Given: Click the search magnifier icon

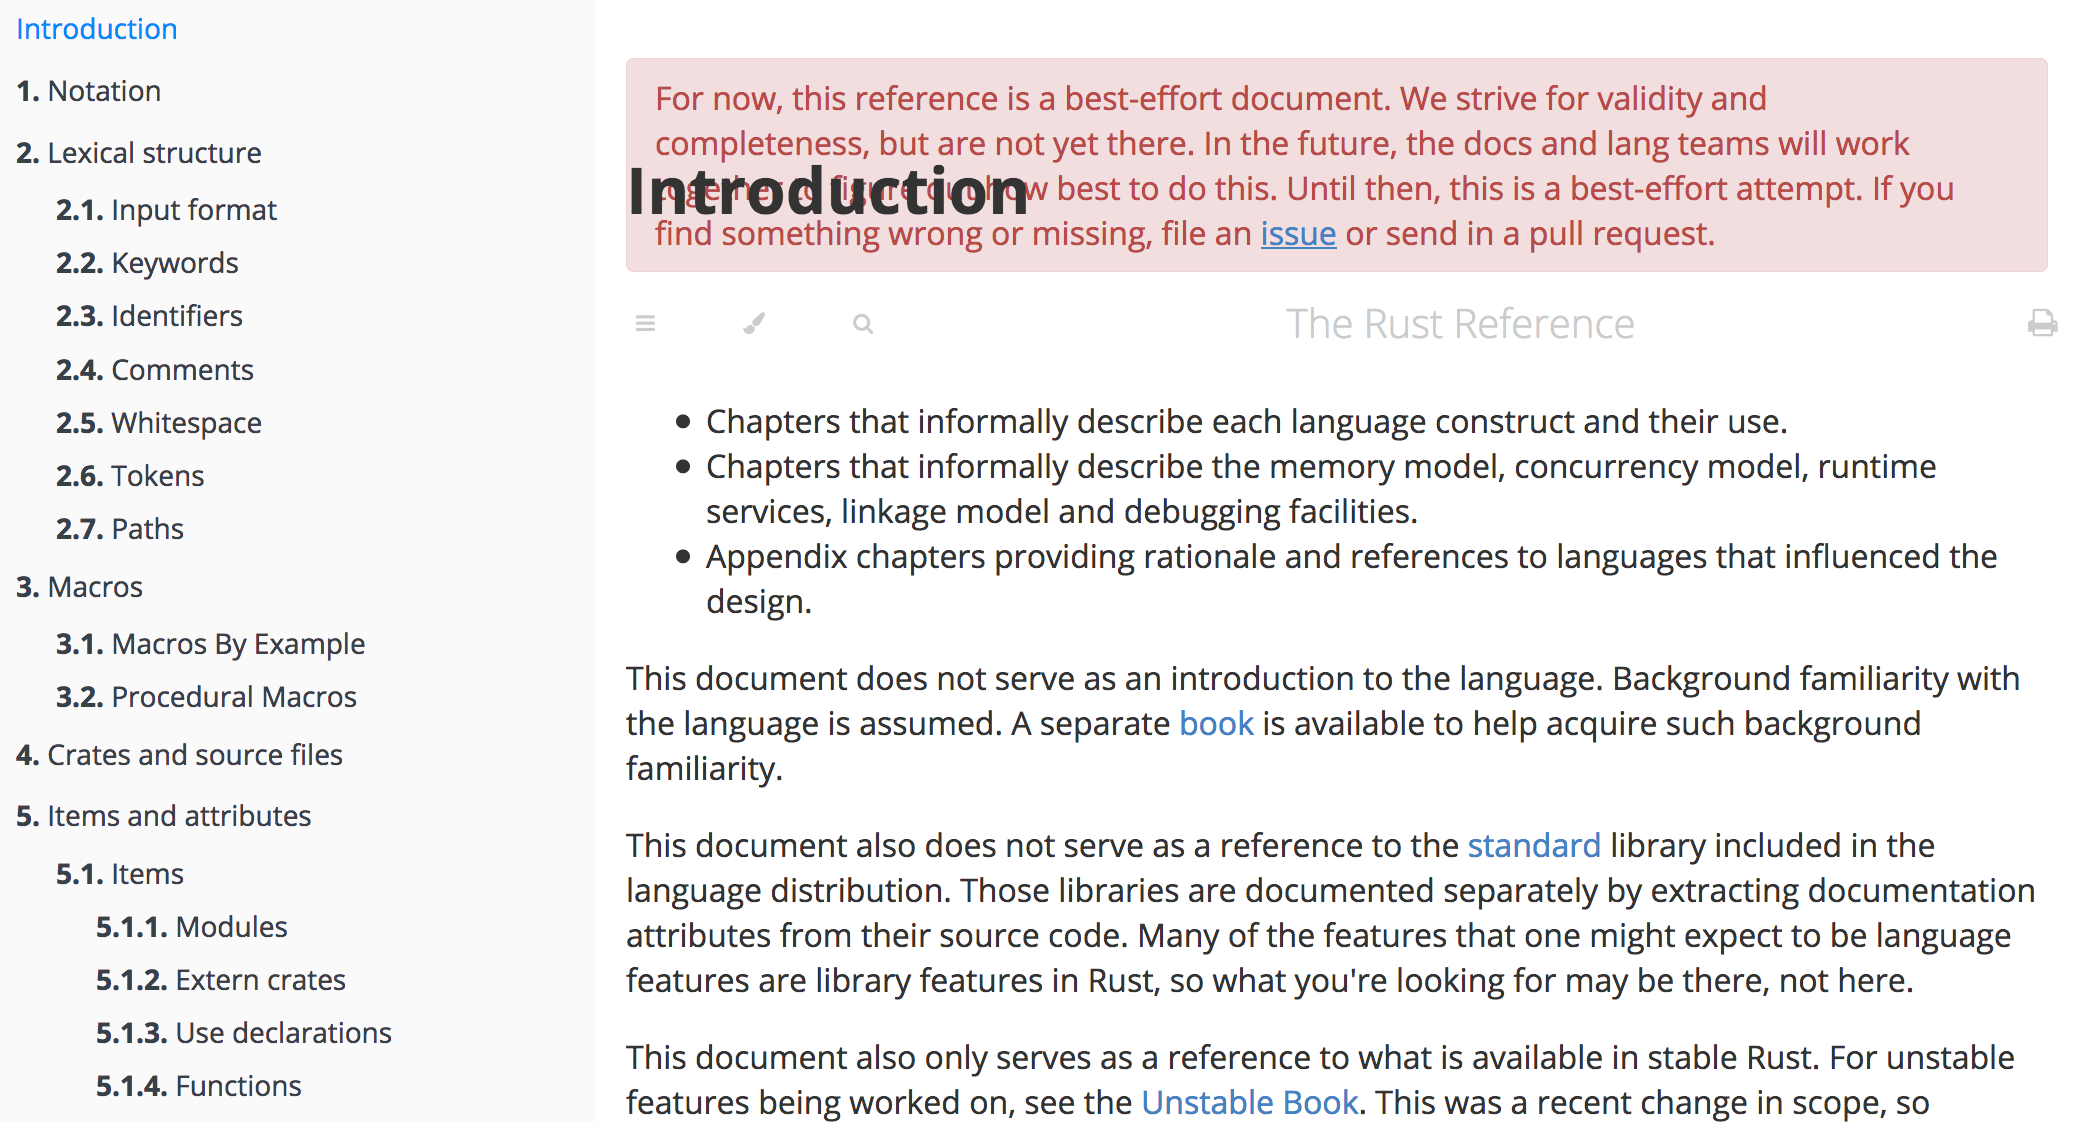Looking at the screenshot, I should (x=863, y=324).
